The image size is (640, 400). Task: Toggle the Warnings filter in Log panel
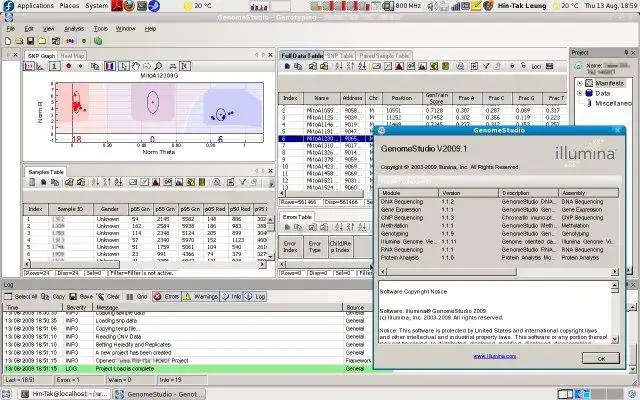point(200,297)
